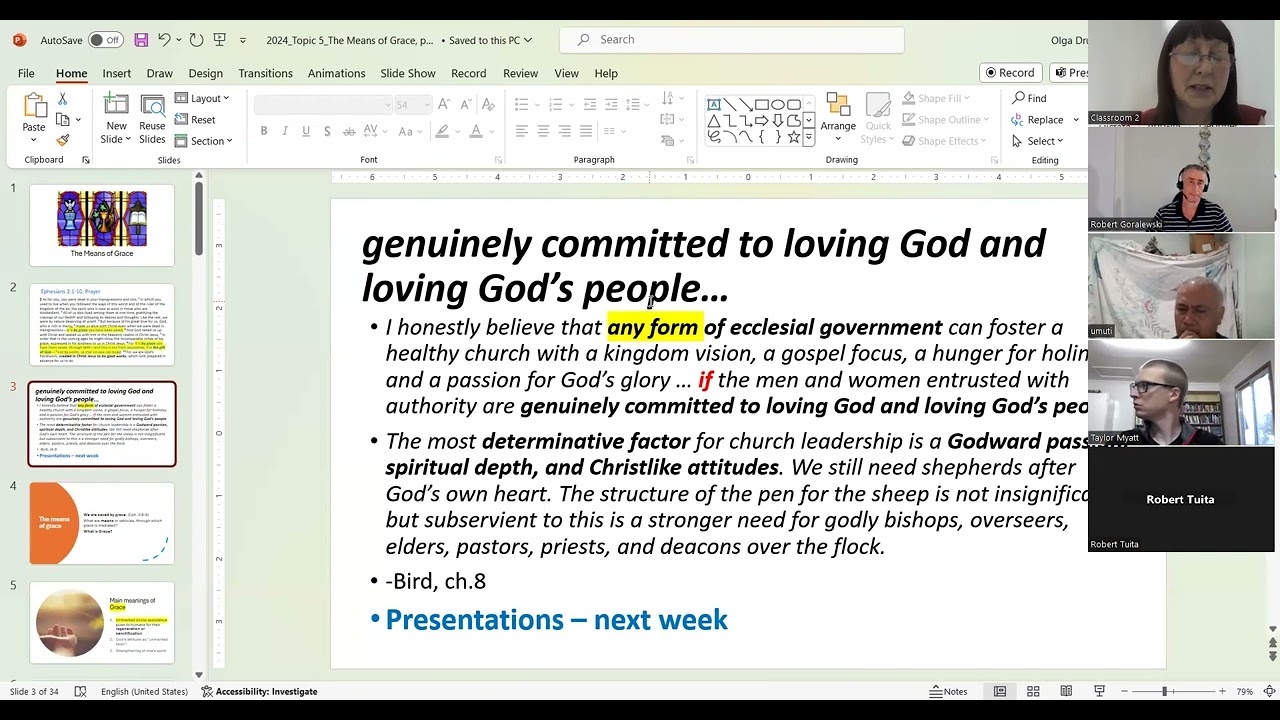Switch to the Transitions tab
This screenshot has width=1280, height=720.
(x=265, y=73)
